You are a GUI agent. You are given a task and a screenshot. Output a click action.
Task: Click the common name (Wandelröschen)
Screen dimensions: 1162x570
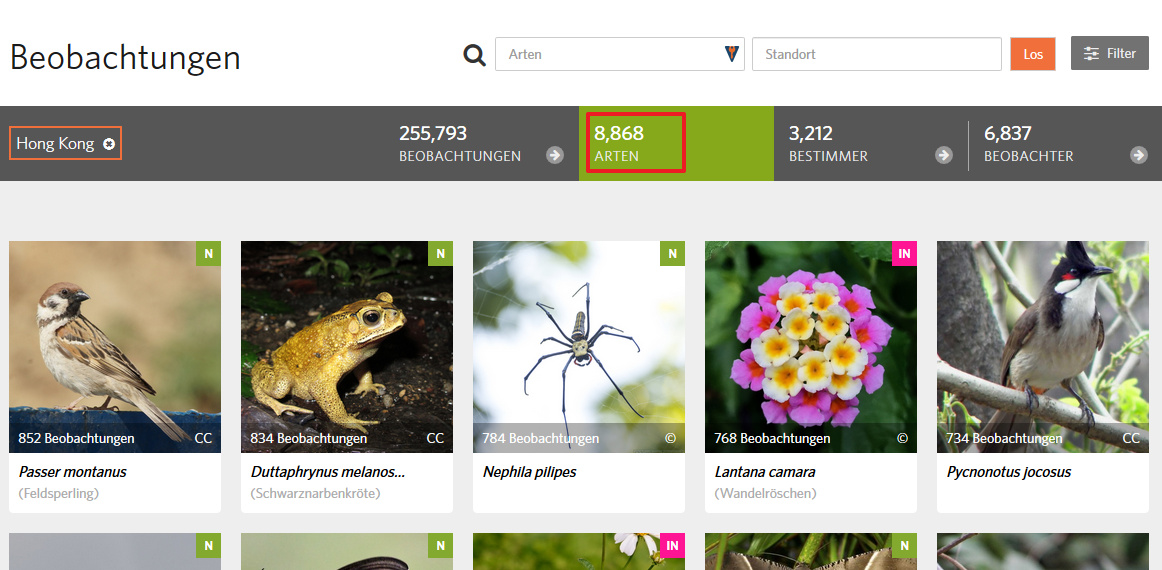pos(765,493)
